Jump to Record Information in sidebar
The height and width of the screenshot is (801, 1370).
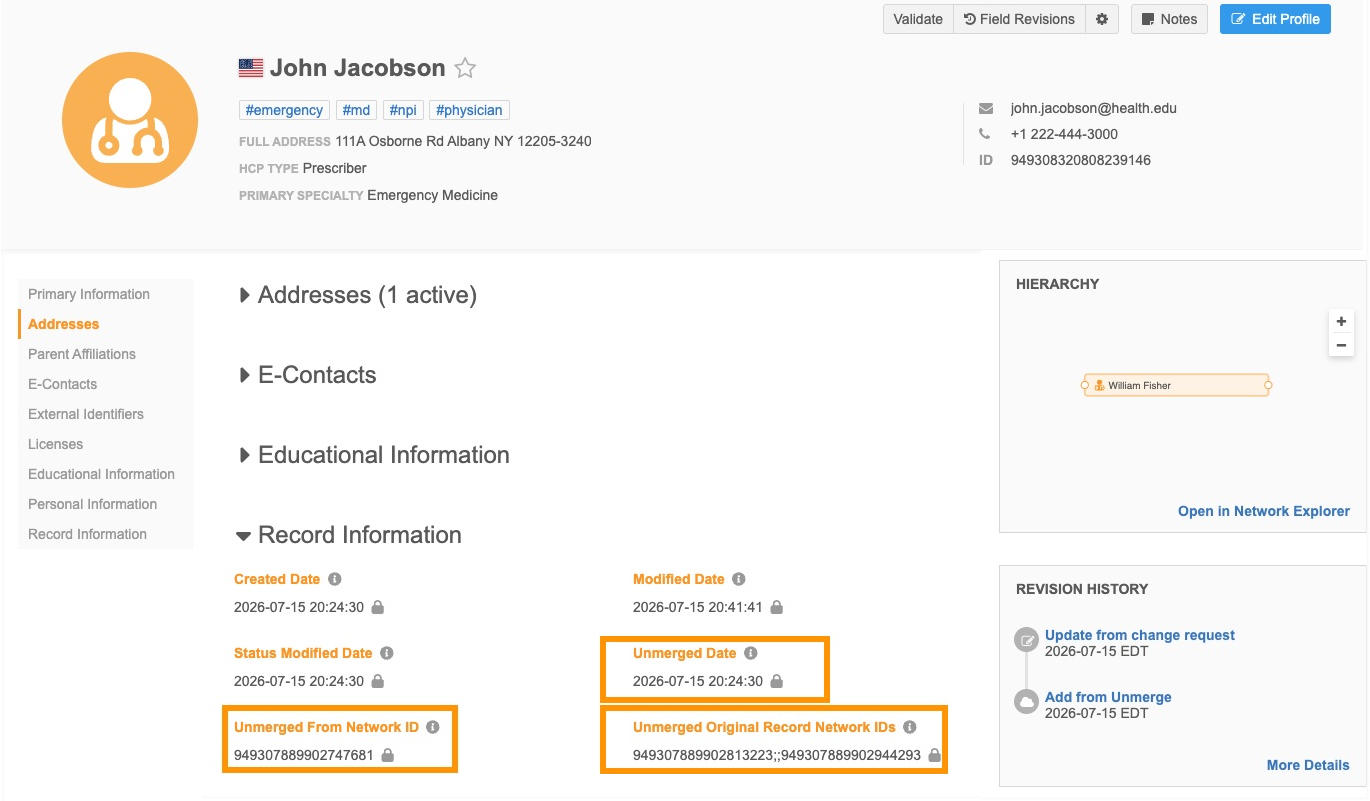[x=88, y=534]
